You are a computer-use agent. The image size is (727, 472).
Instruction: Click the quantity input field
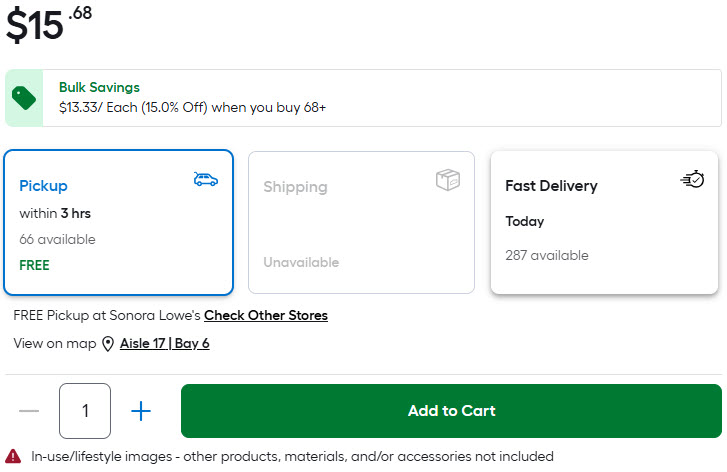coord(85,411)
